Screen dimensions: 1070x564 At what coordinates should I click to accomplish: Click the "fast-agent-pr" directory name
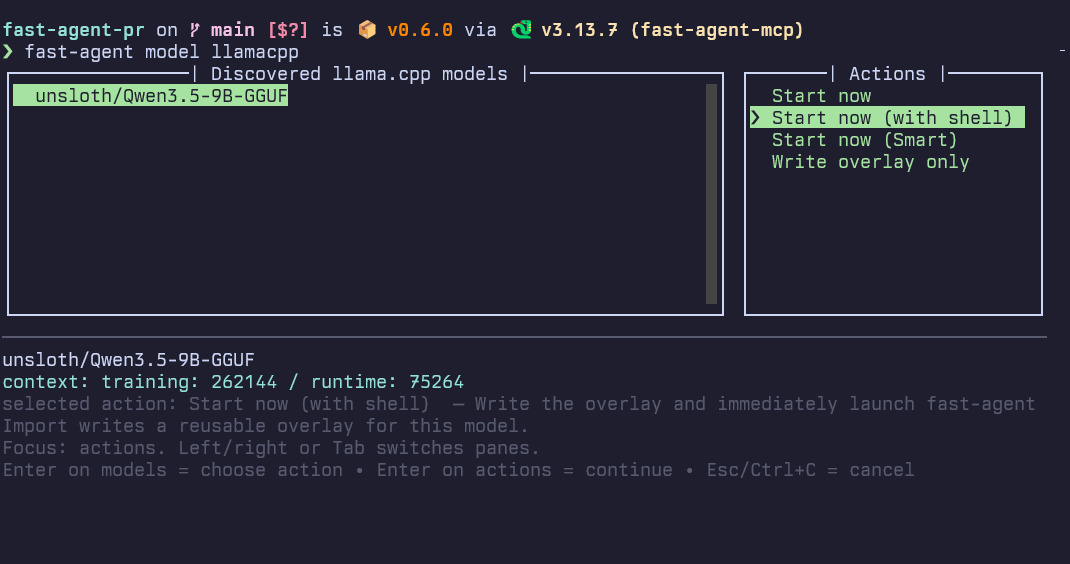tap(73, 30)
